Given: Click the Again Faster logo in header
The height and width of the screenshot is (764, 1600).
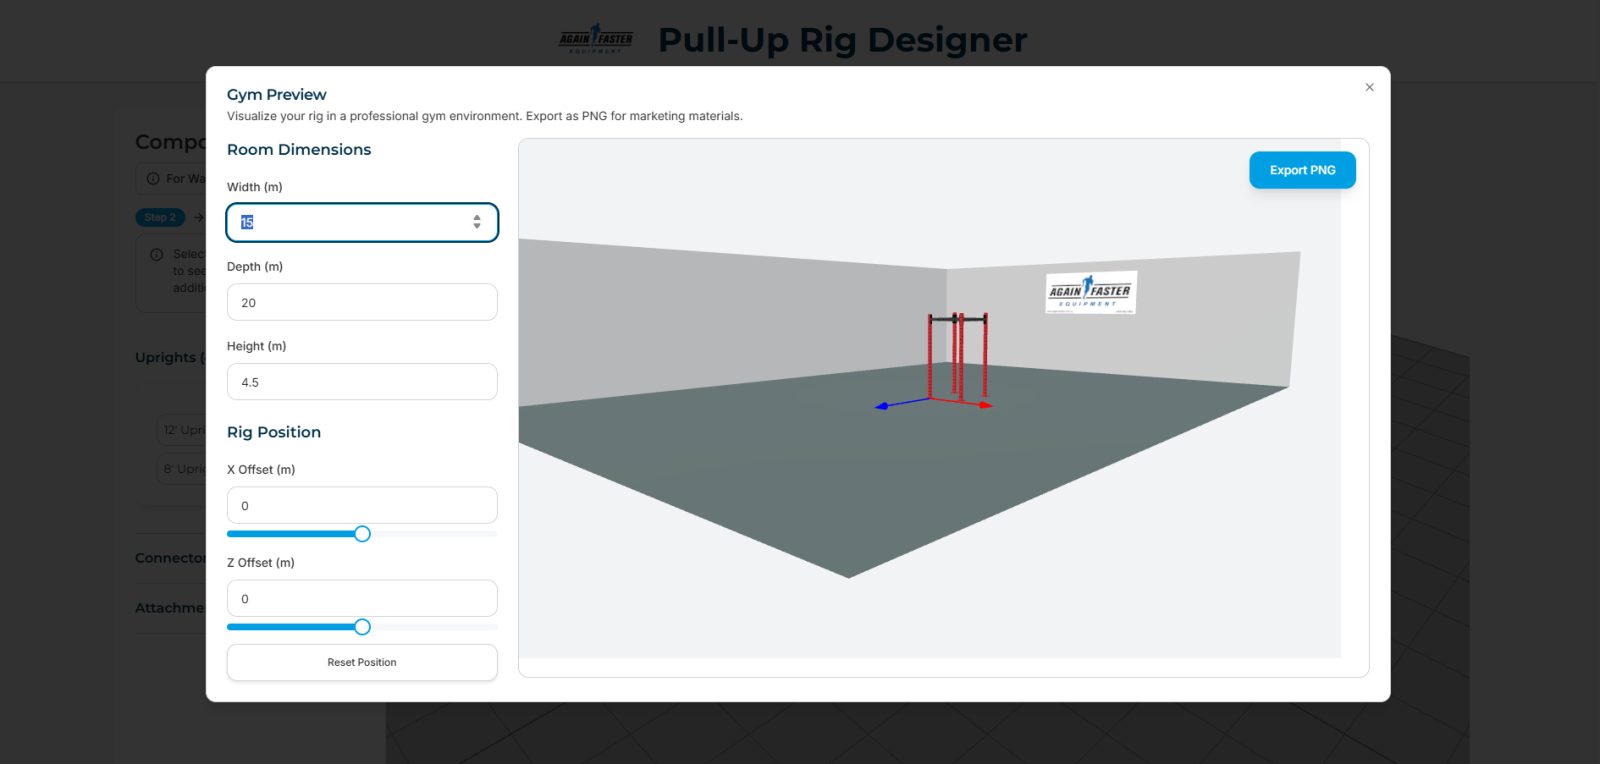Looking at the screenshot, I should (x=596, y=40).
